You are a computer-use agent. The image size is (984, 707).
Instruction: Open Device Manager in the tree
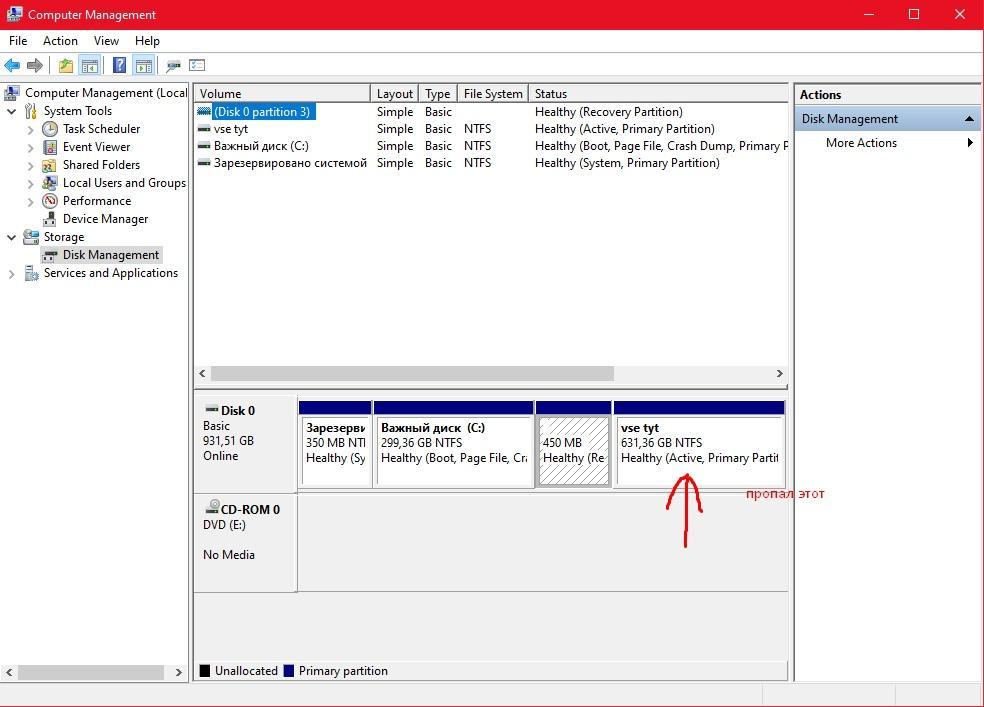[105, 219]
